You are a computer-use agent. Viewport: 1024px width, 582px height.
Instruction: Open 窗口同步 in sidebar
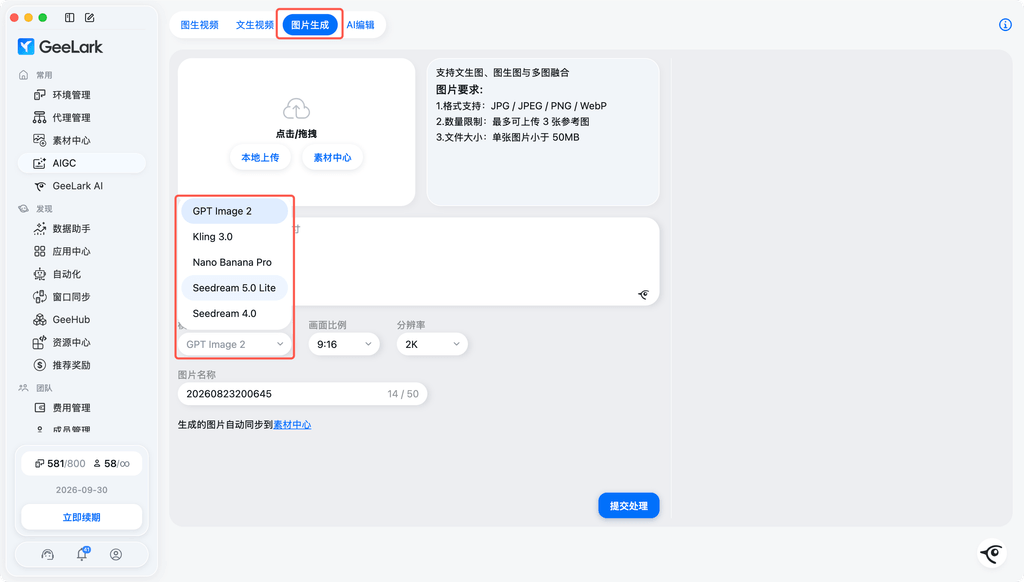[x=82, y=297]
